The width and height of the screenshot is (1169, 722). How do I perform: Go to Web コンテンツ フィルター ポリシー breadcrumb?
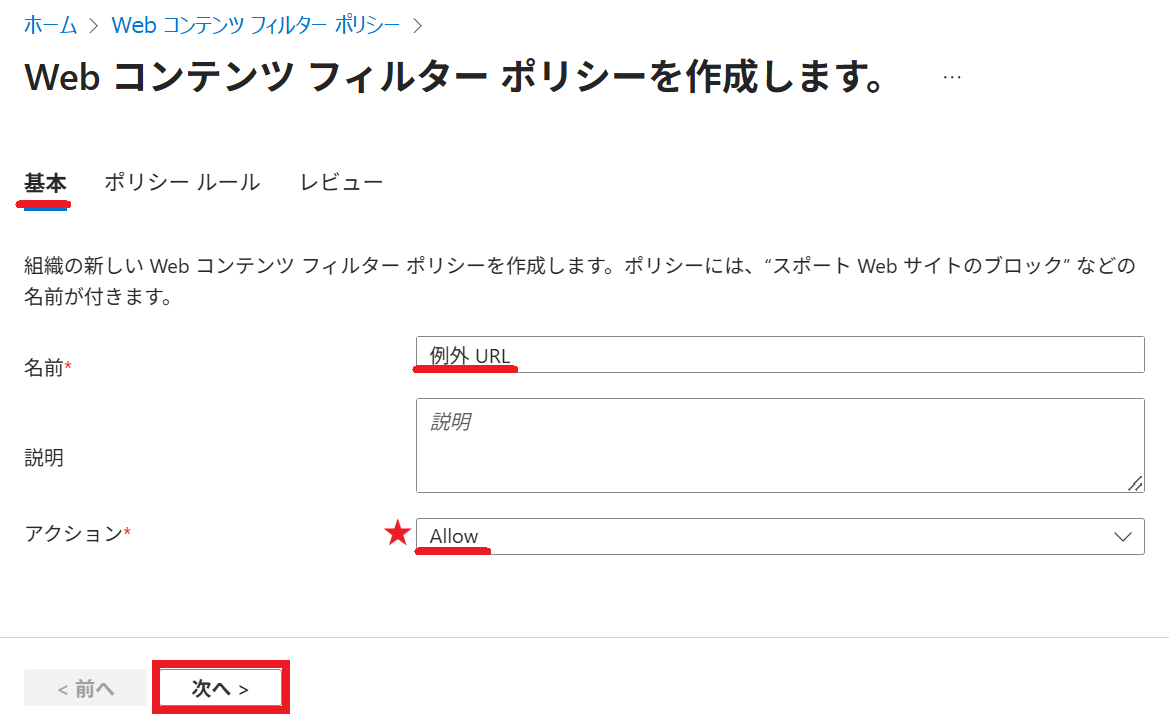pos(256,25)
